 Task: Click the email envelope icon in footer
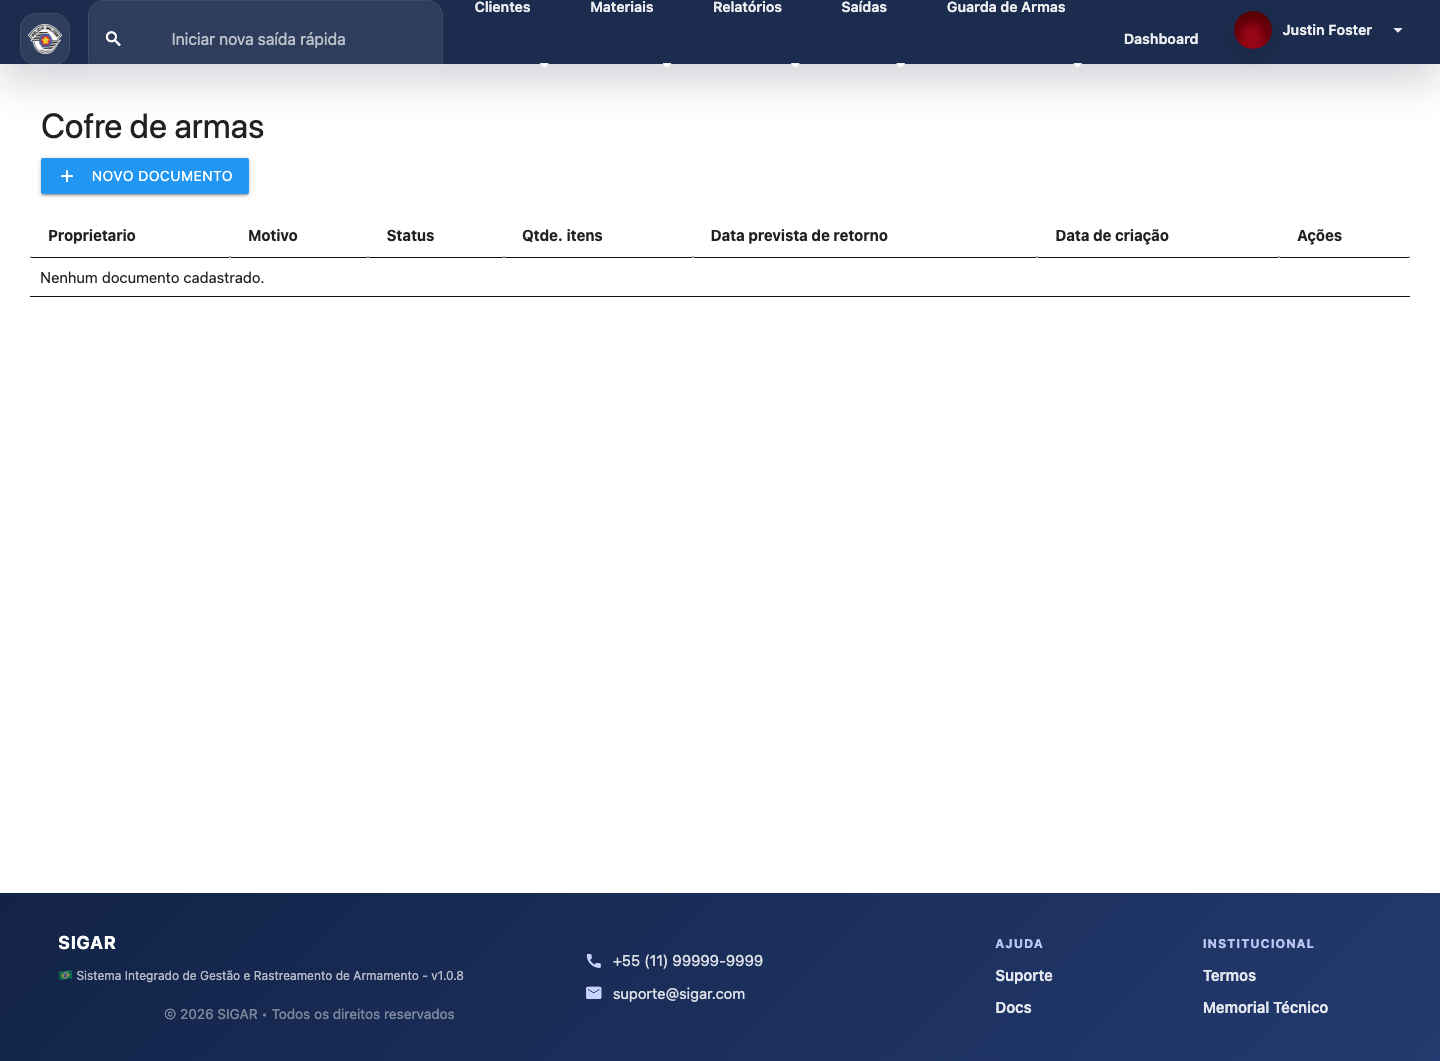[594, 993]
